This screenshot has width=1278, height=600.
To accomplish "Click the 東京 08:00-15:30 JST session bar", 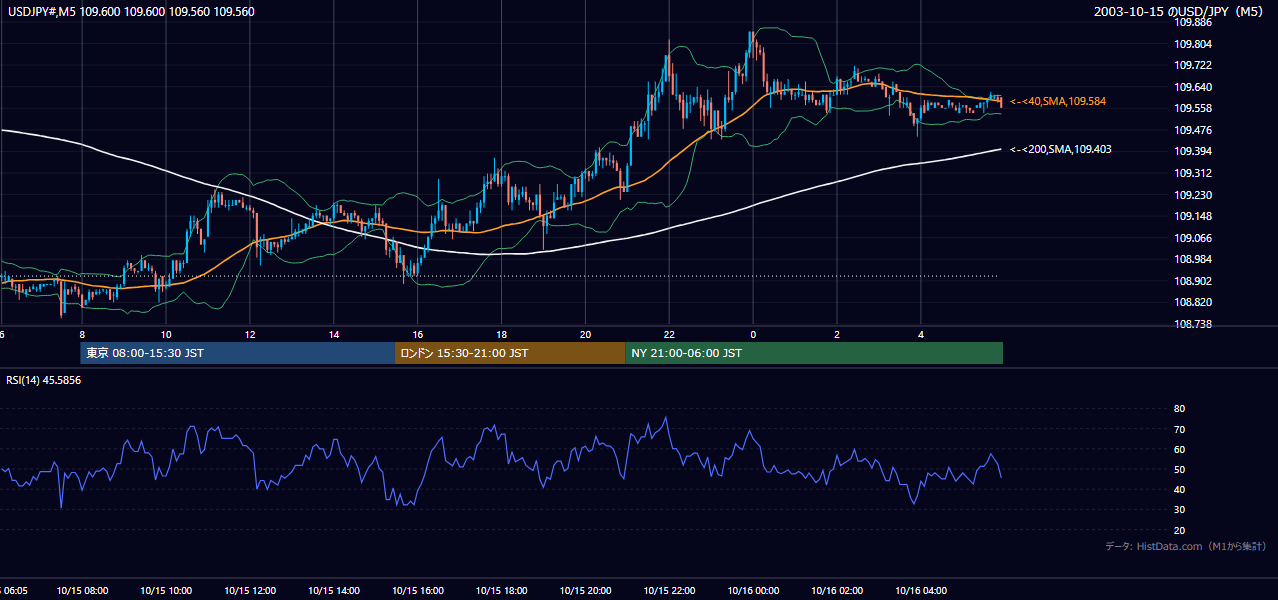I will click(238, 353).
